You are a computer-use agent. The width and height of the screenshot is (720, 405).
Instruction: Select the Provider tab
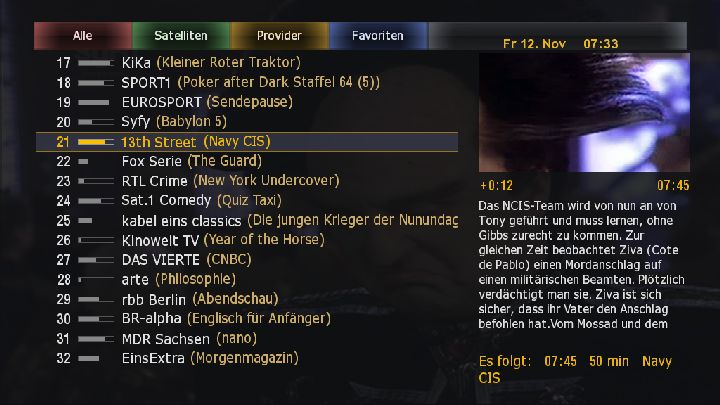point(279,35)
